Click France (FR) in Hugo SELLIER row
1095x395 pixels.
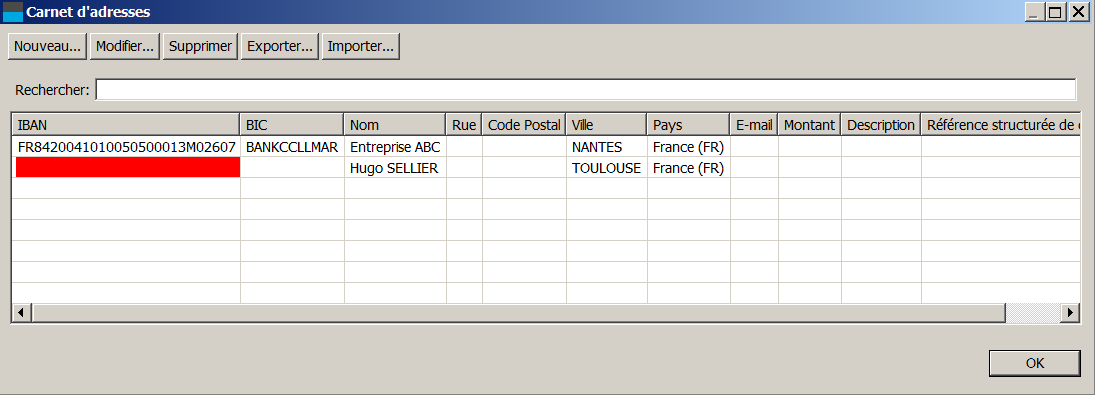pyautogui.click(x=689, y=167)
